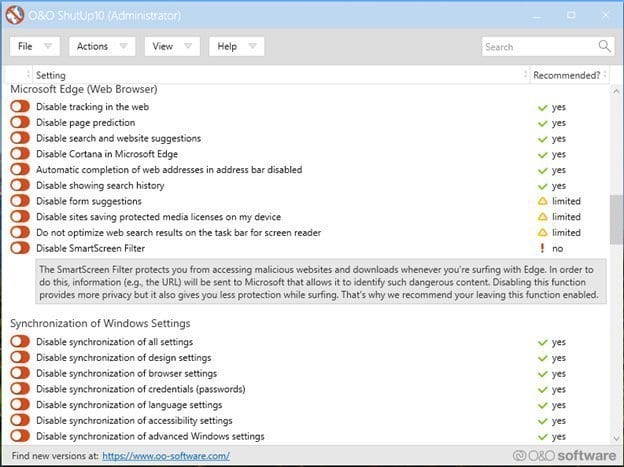Sort by the Recommended? column header

[569, 75]
